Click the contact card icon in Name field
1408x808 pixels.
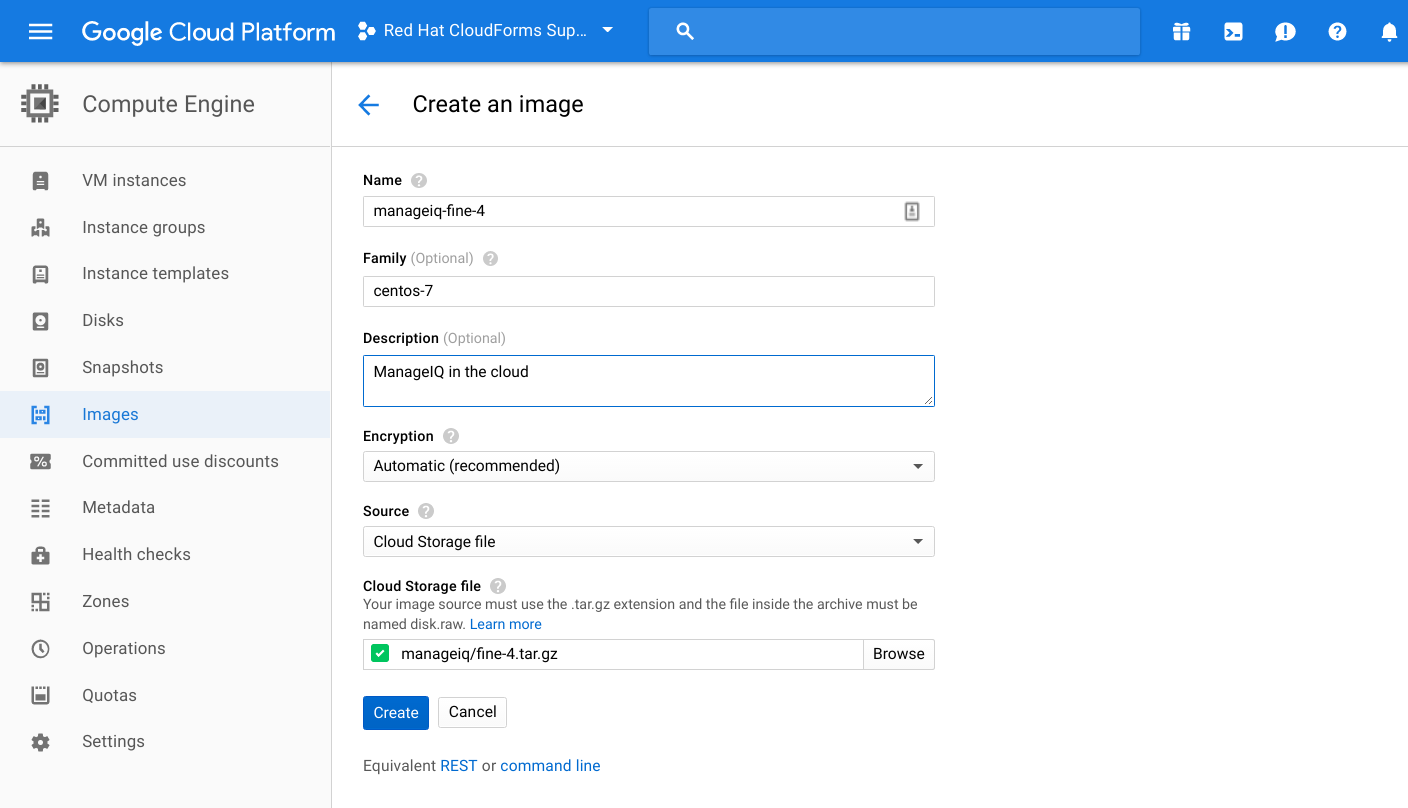[912, 211]
